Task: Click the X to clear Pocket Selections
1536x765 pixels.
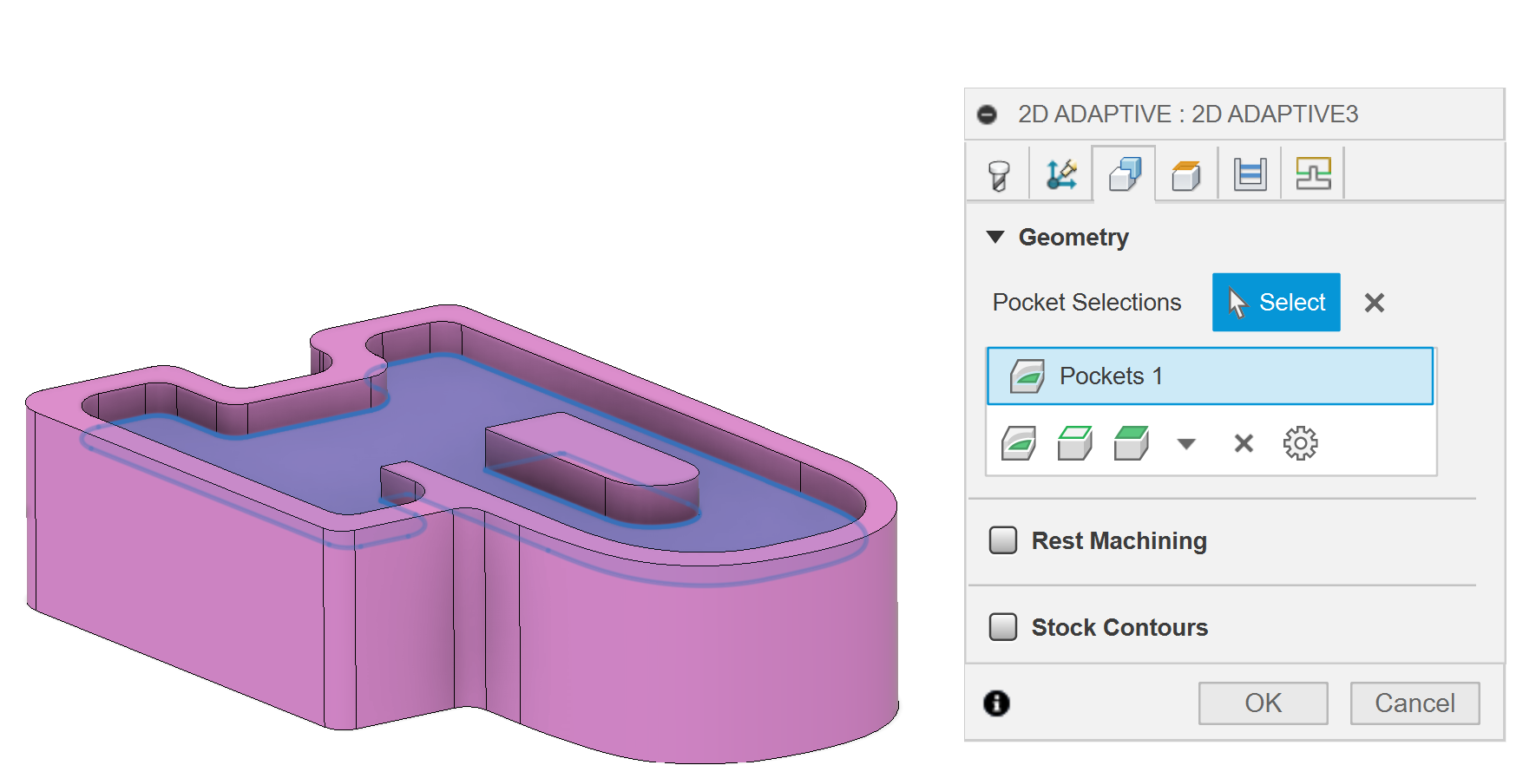Action: 1373,302
